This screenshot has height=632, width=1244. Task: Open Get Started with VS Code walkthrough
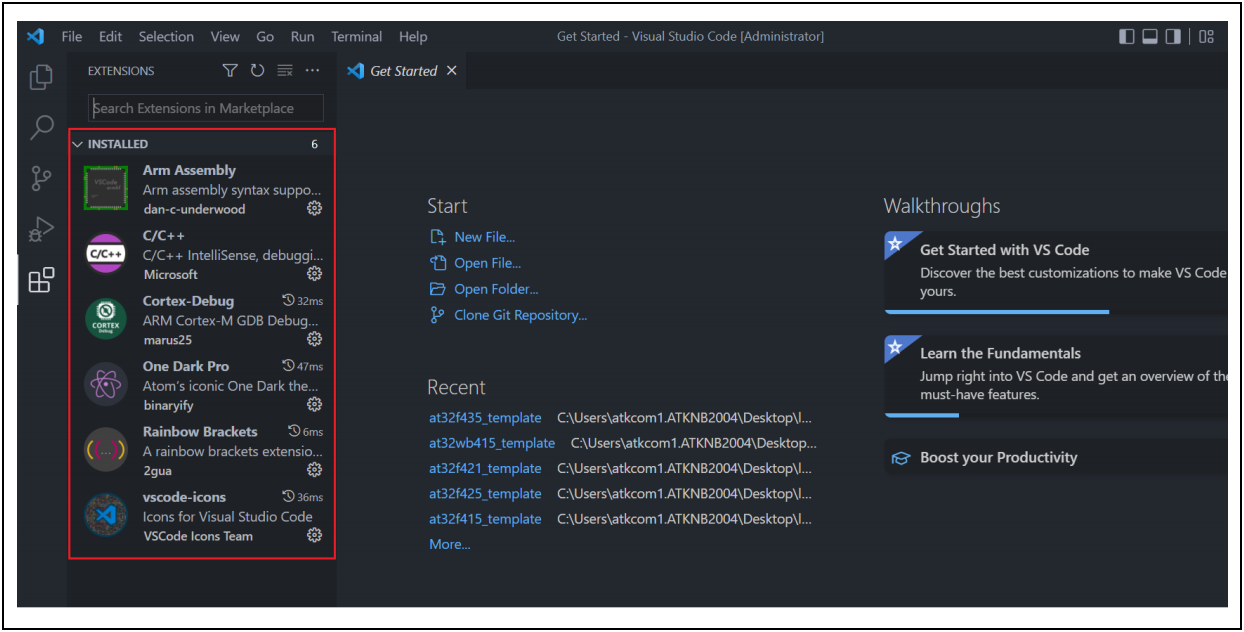(1056, 271)
